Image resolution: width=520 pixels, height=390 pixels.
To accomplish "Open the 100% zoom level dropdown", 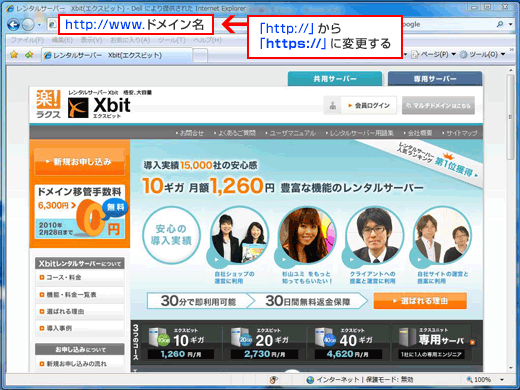I will (x=502, y=380).
